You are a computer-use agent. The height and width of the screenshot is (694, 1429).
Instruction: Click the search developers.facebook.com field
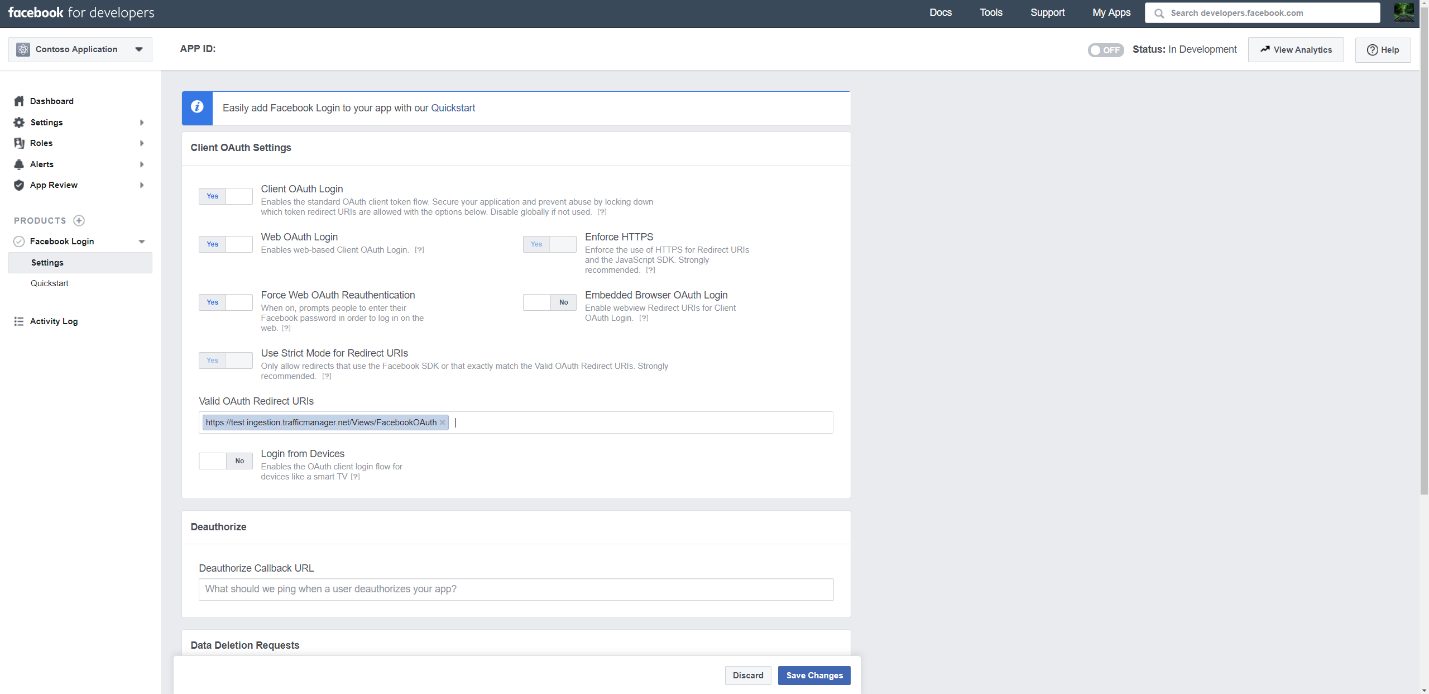point(1263,13)
